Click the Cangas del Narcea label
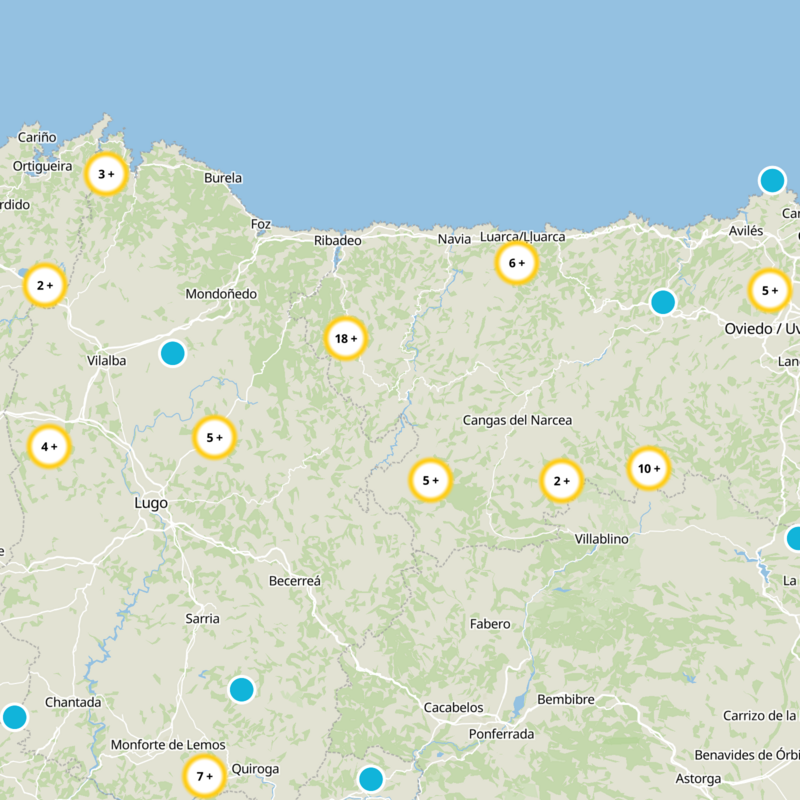The height and width of the screenshot is (800, 800). pos(517,420)
